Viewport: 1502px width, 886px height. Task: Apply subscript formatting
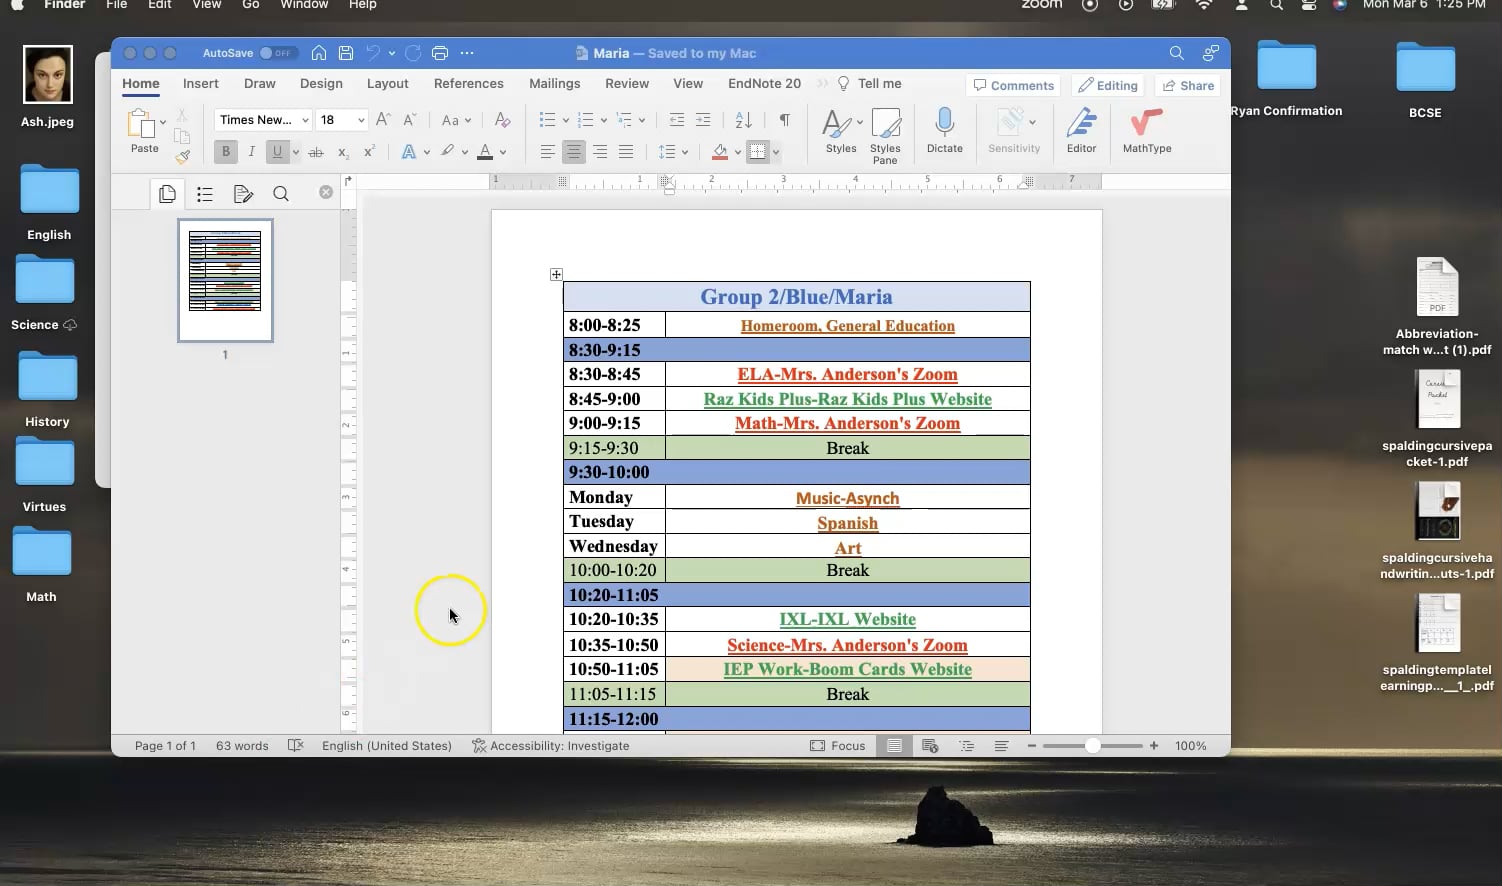343,152
